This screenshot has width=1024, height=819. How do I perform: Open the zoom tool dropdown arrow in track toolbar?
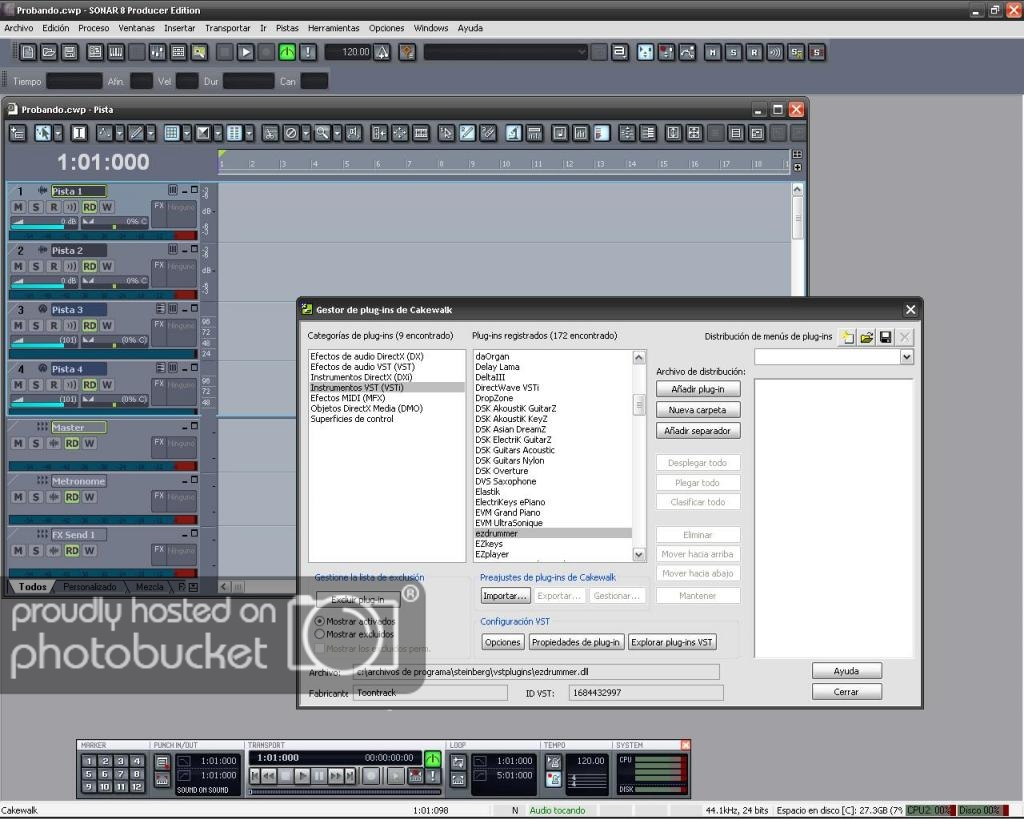click(337, 133)
